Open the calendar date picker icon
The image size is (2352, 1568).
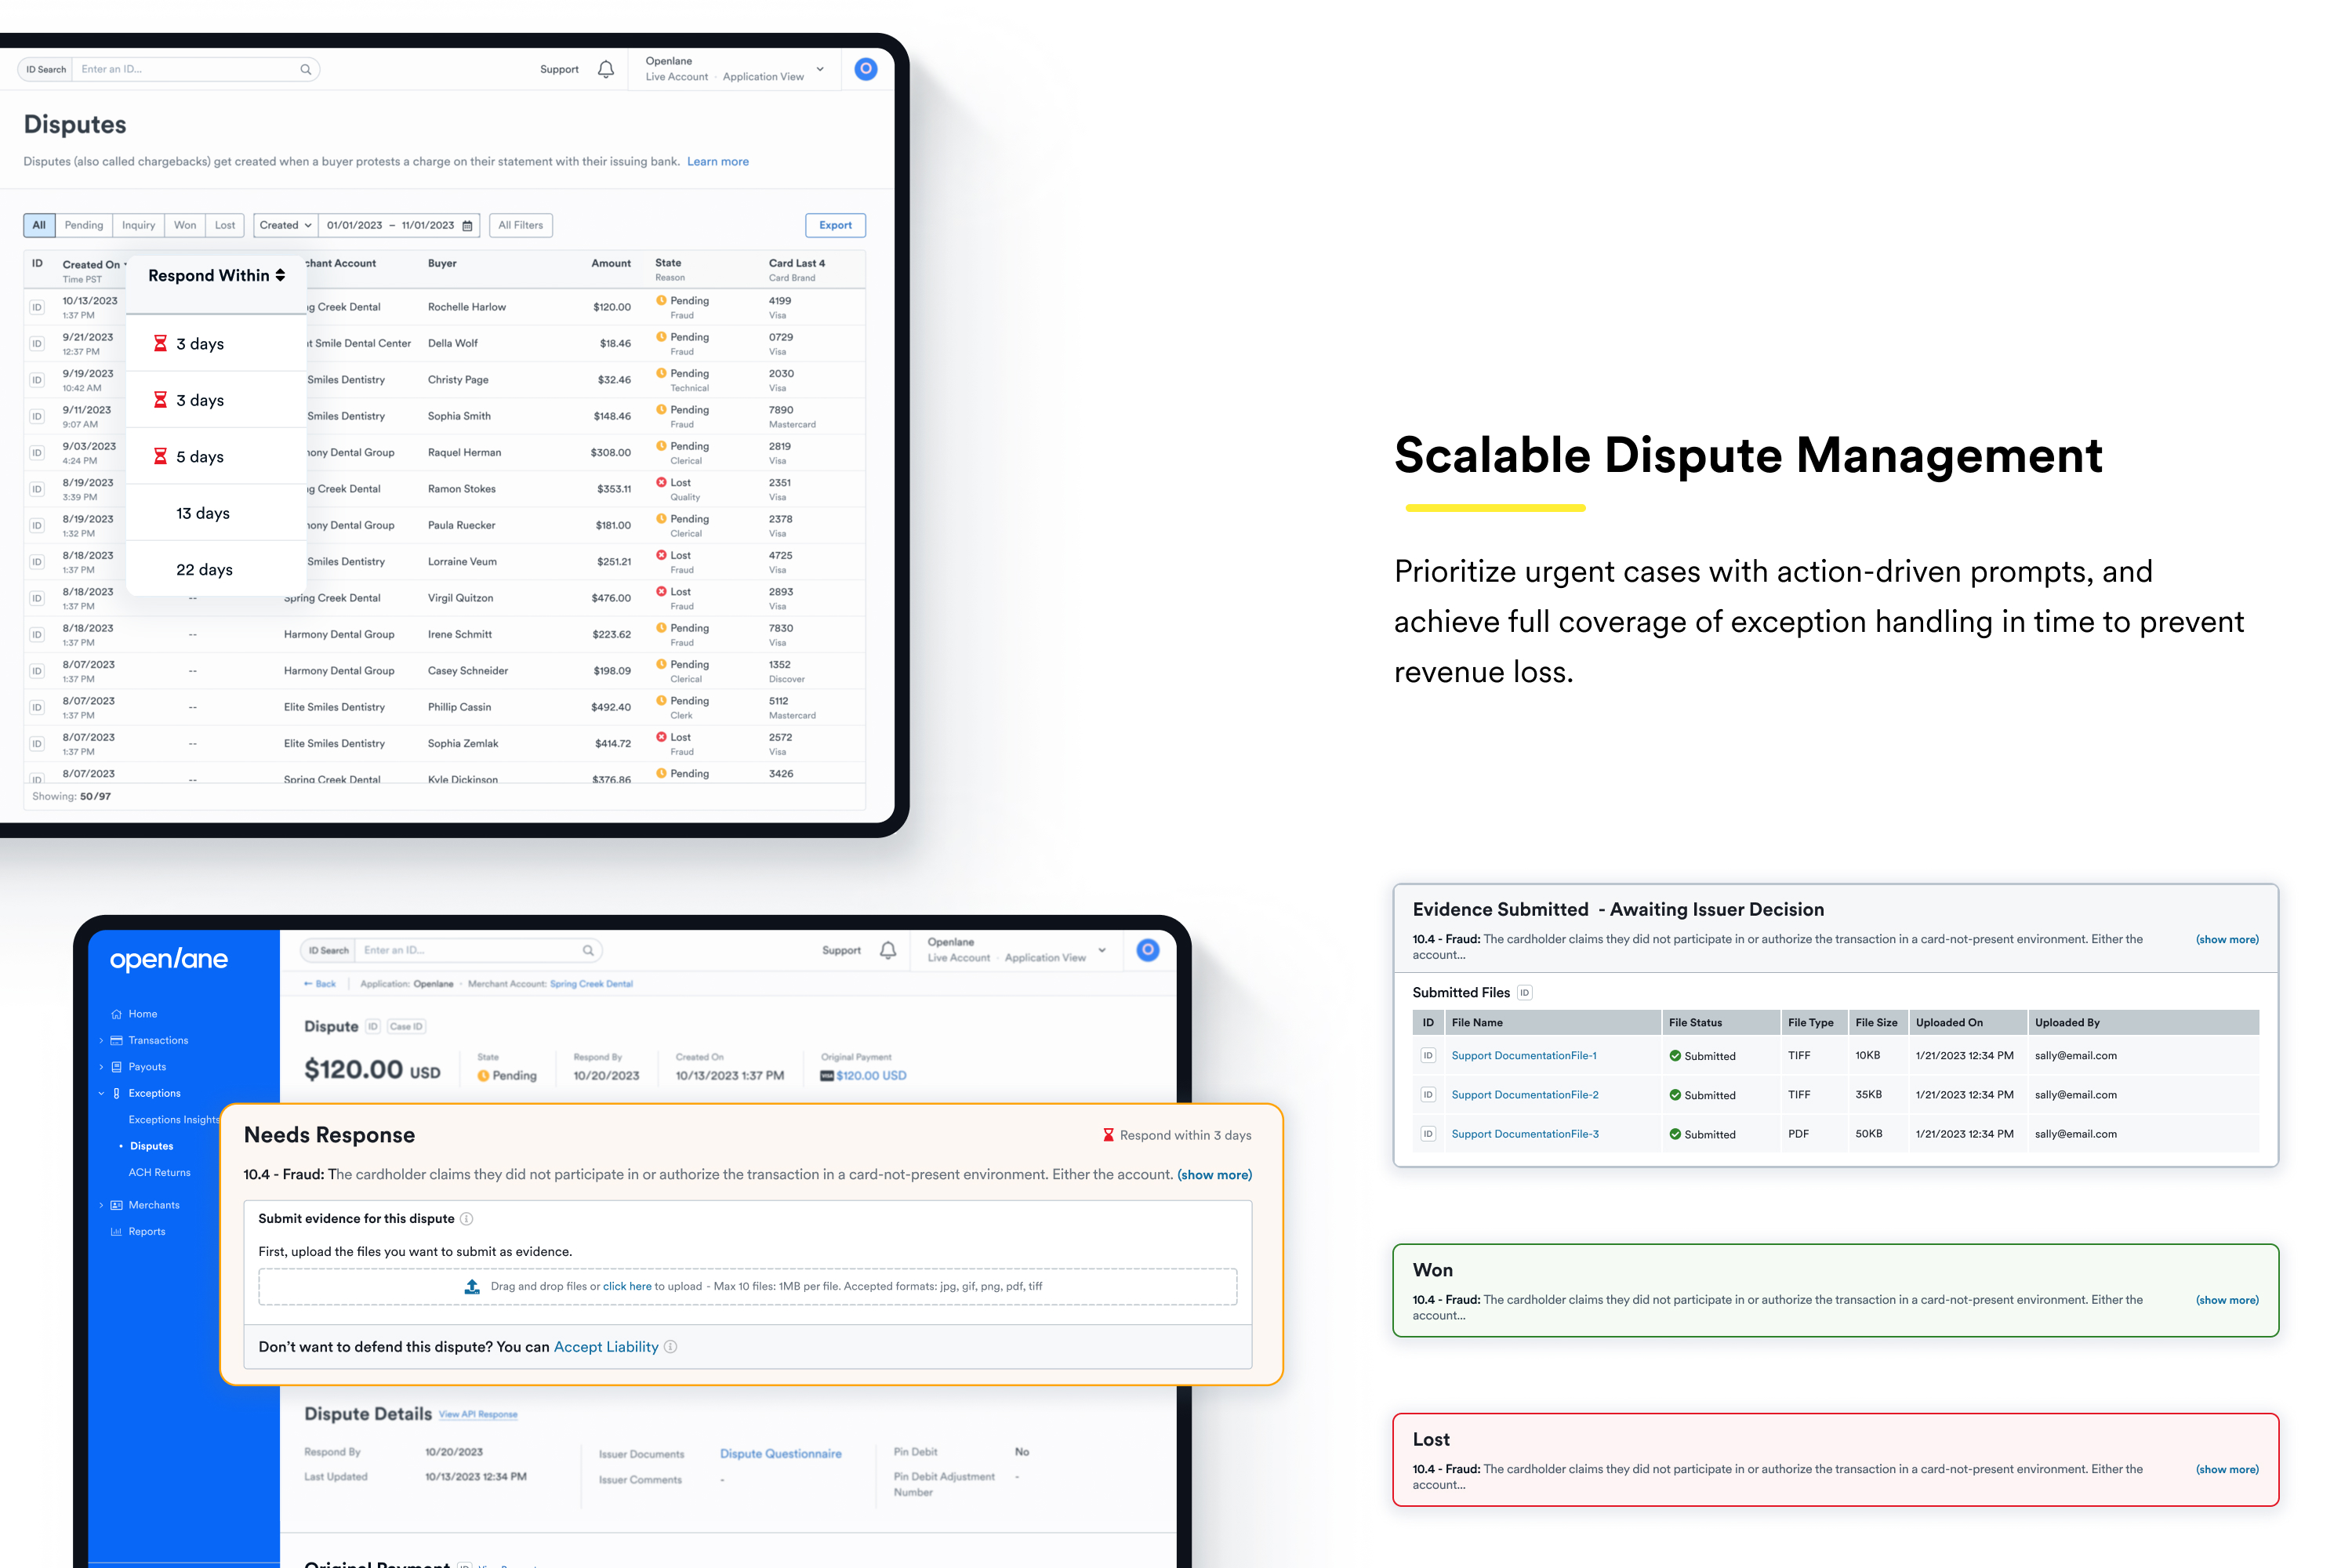tap(467, 226)
